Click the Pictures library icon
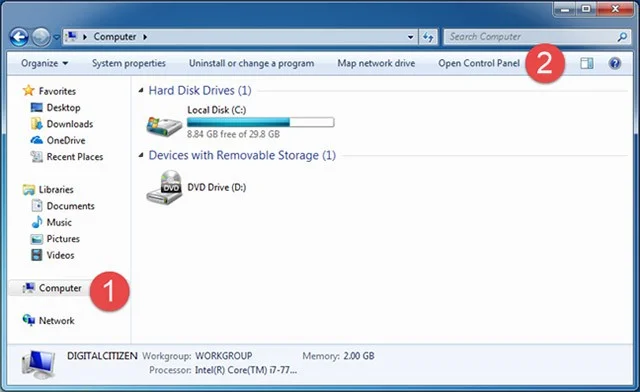This screenshot has height=392, width=640. (37, 239)
